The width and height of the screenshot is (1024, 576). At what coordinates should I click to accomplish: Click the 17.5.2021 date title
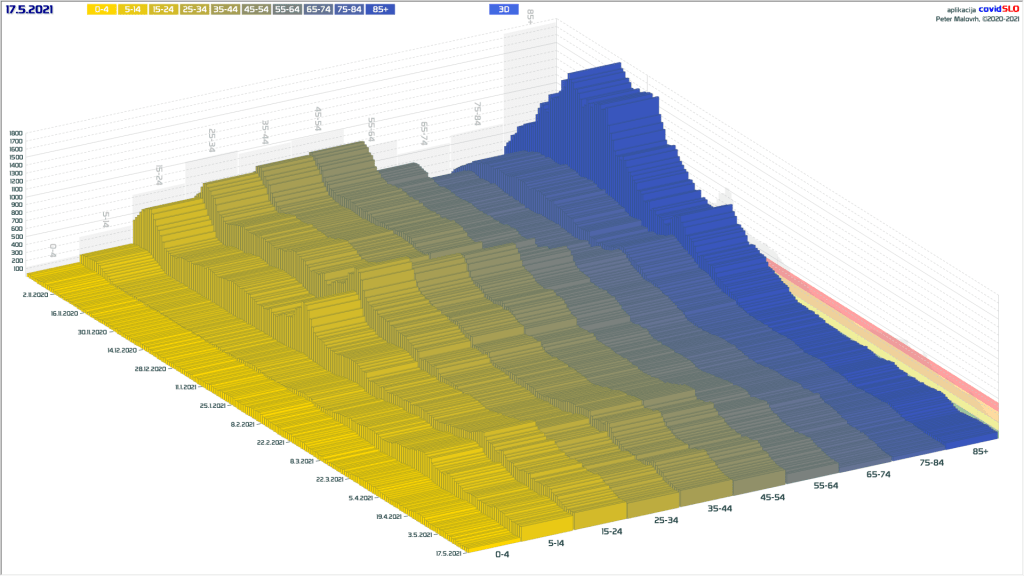click(x=30, y=9)
